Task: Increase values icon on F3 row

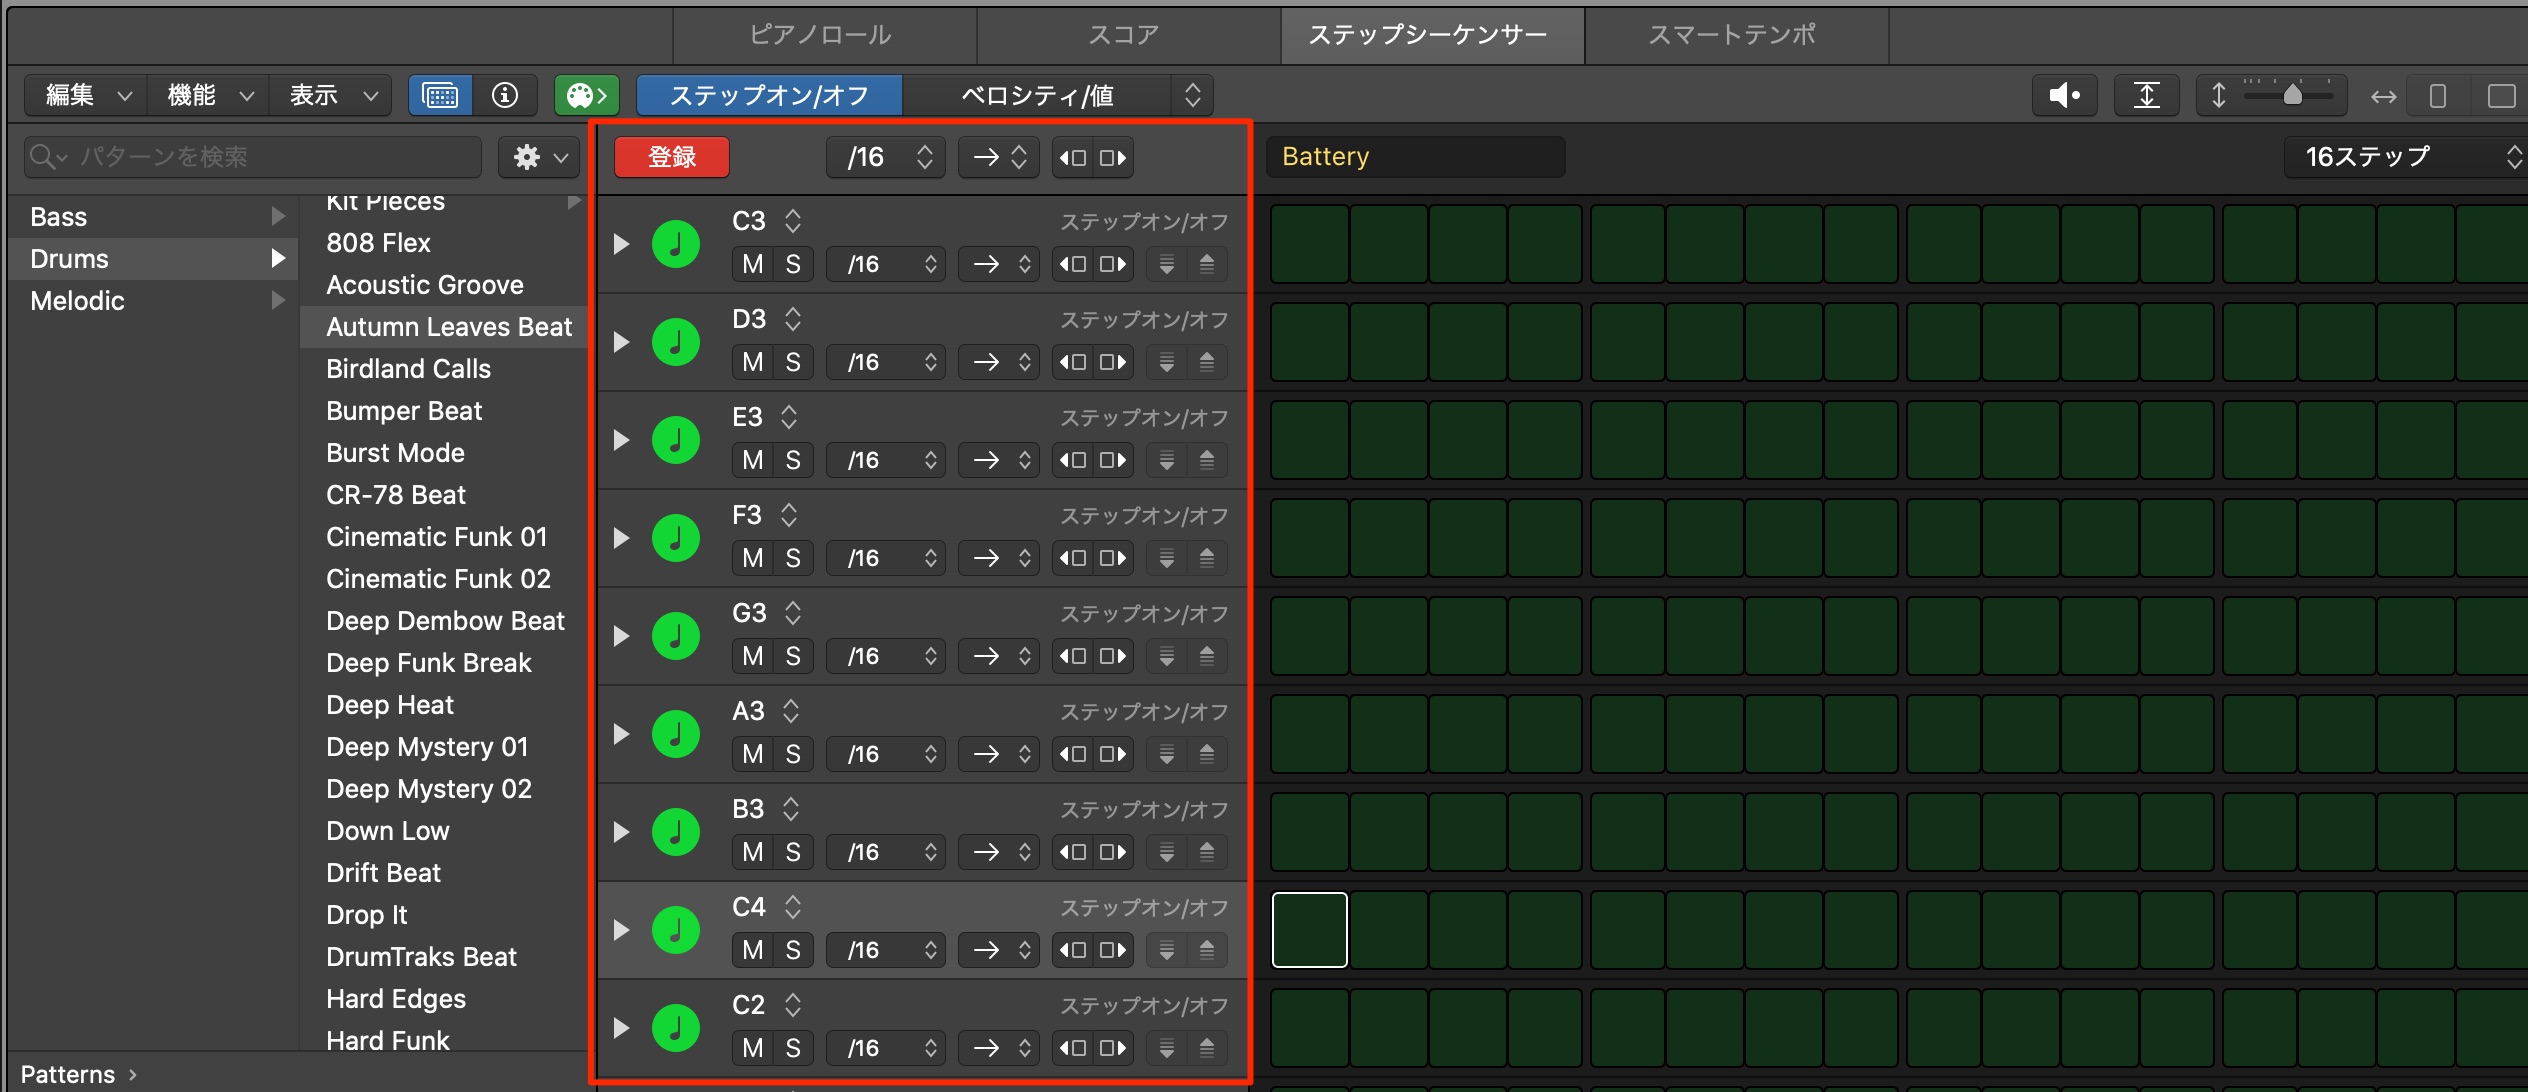Action: tap(1207, 558)
